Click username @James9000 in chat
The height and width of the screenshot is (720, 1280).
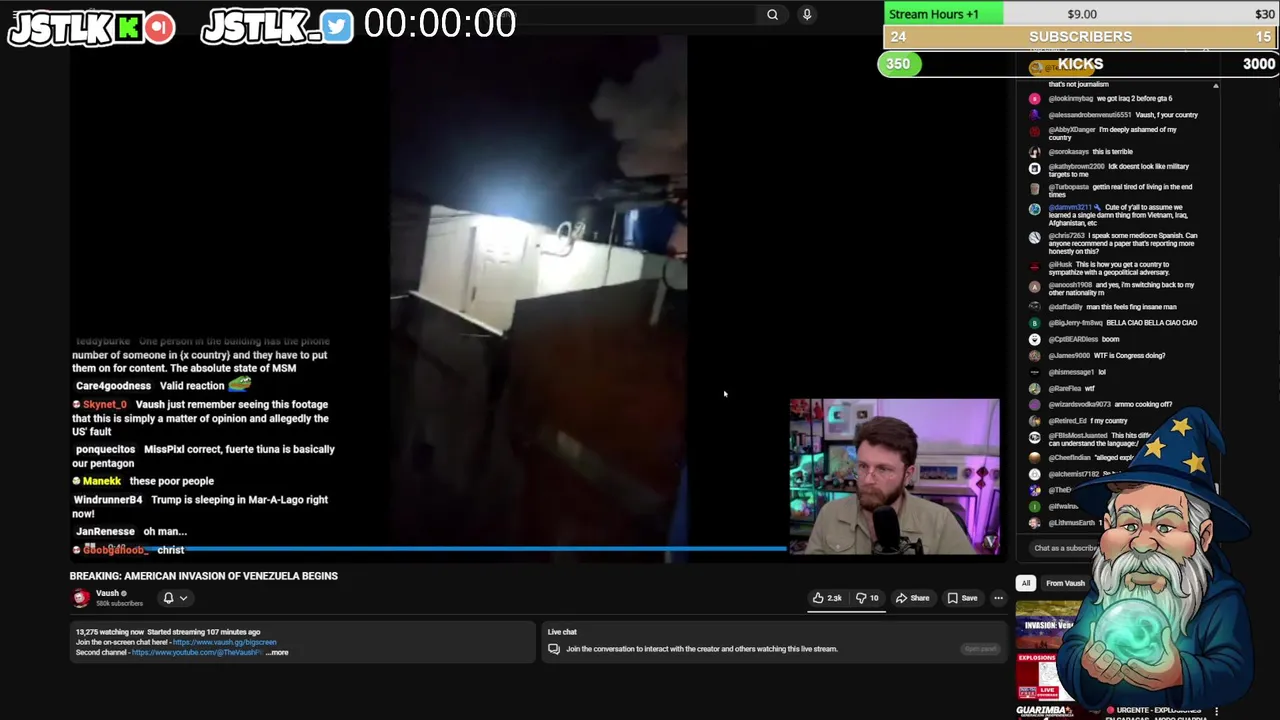point(1070,356)
